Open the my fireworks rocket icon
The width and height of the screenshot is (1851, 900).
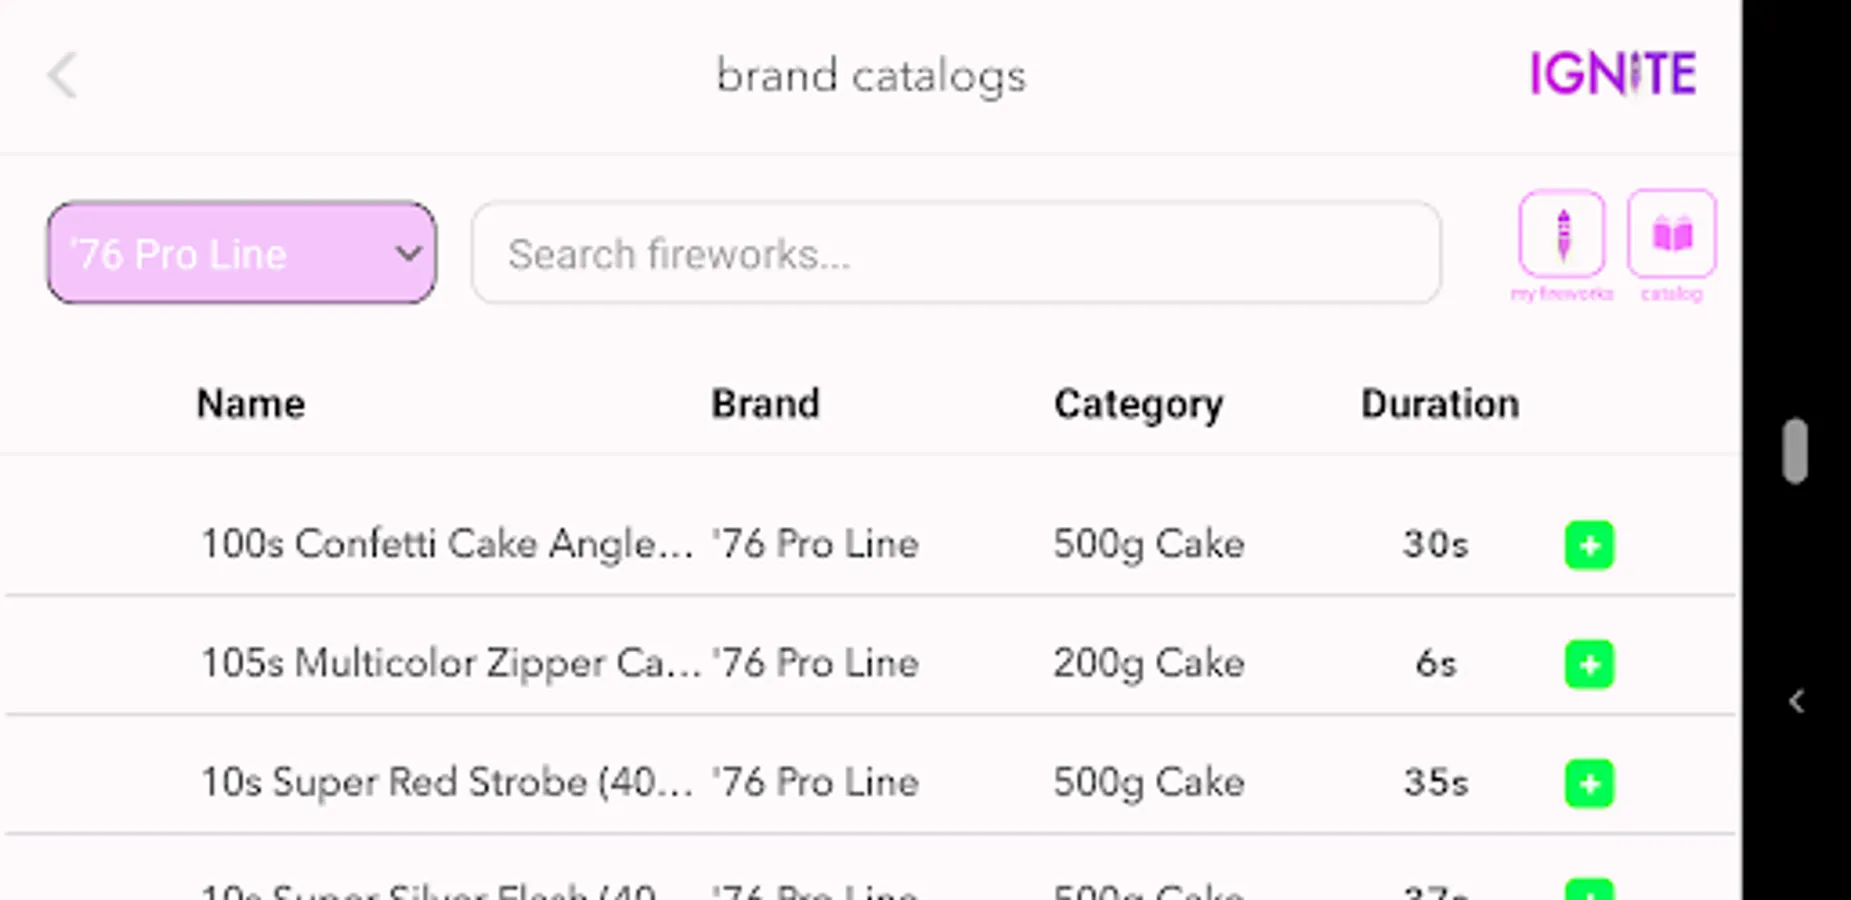[x=1562, y=235]
